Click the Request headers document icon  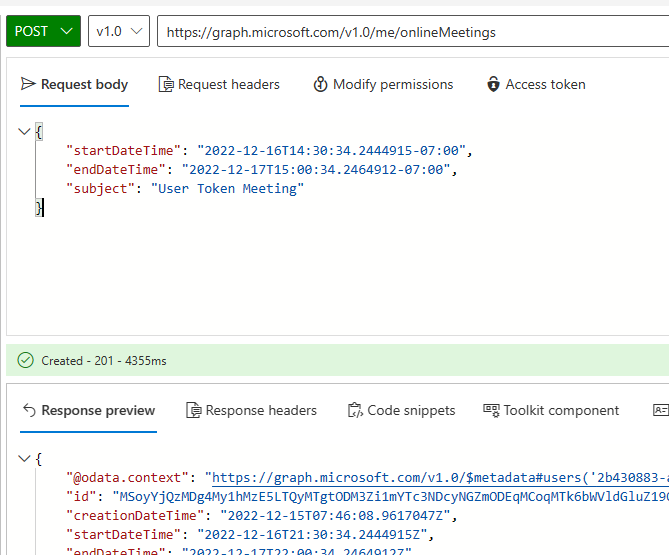point(166,84)
